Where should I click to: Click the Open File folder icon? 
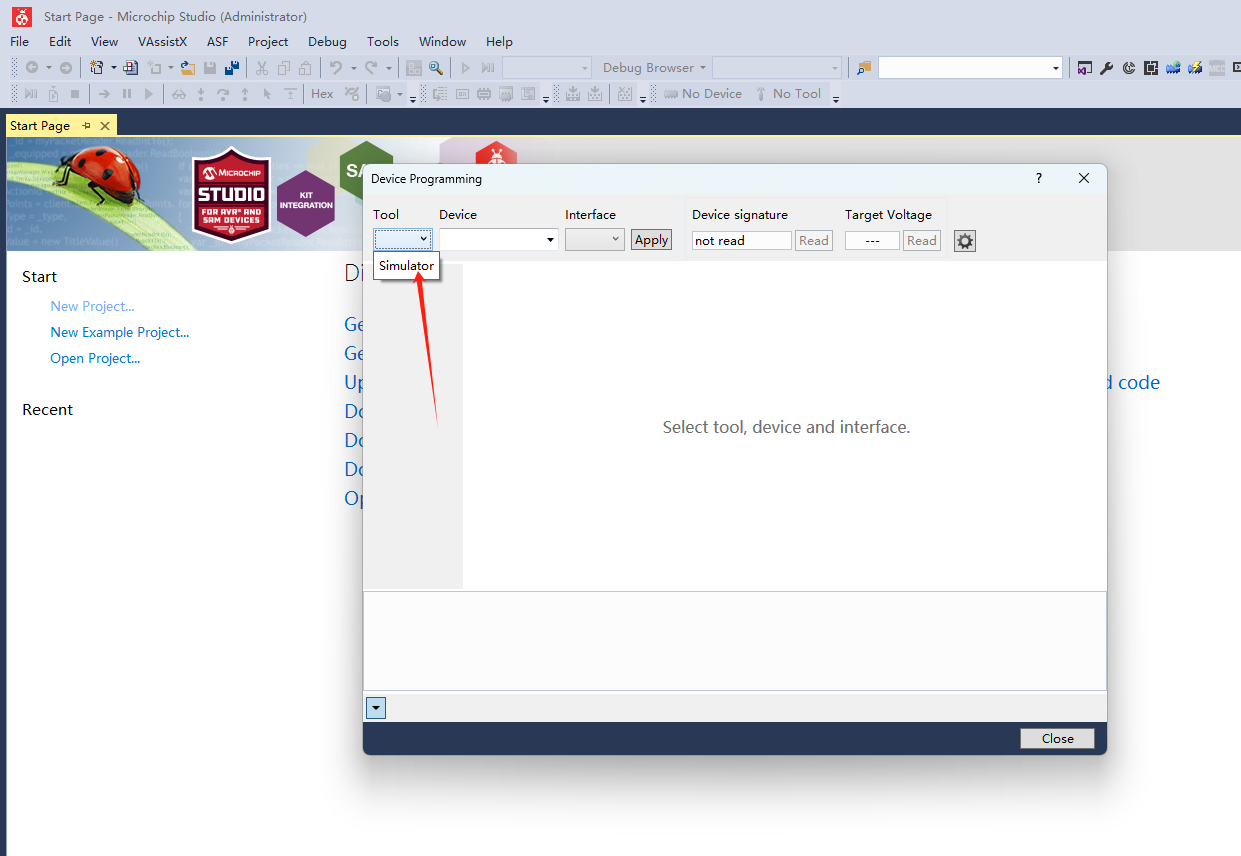pos(188,68)
